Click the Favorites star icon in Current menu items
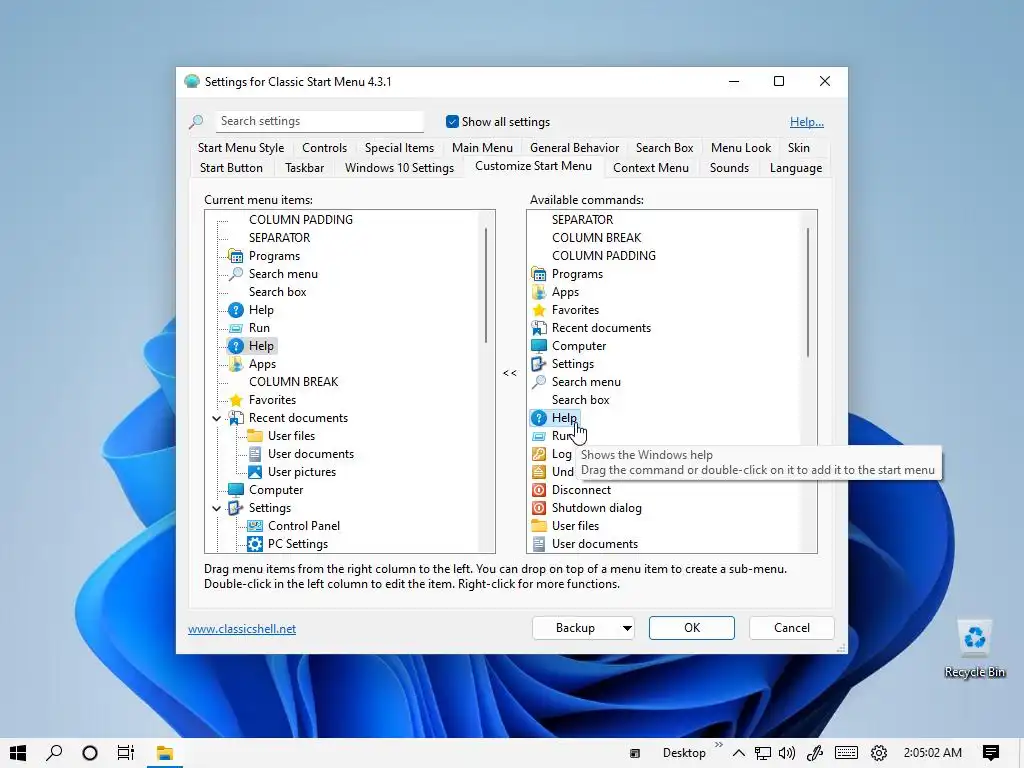This screenshot has height=768, width=1024. click(236, 400)
